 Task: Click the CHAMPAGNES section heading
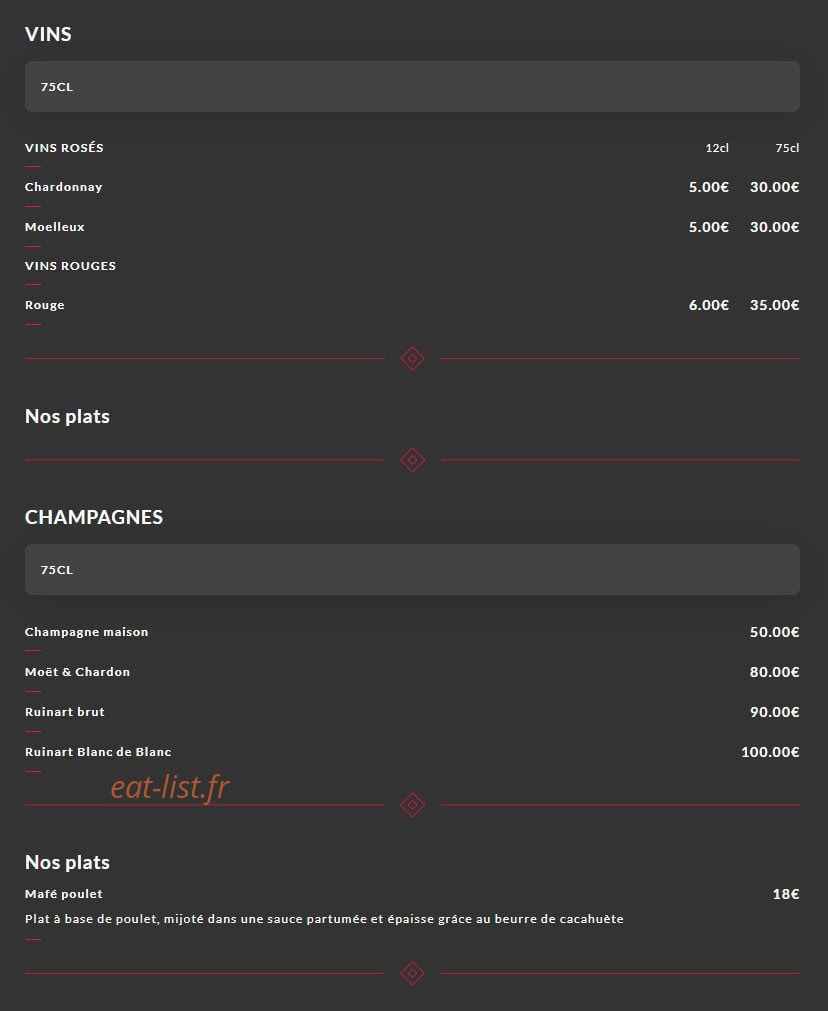pyautogui.click(x=94, y=517)
